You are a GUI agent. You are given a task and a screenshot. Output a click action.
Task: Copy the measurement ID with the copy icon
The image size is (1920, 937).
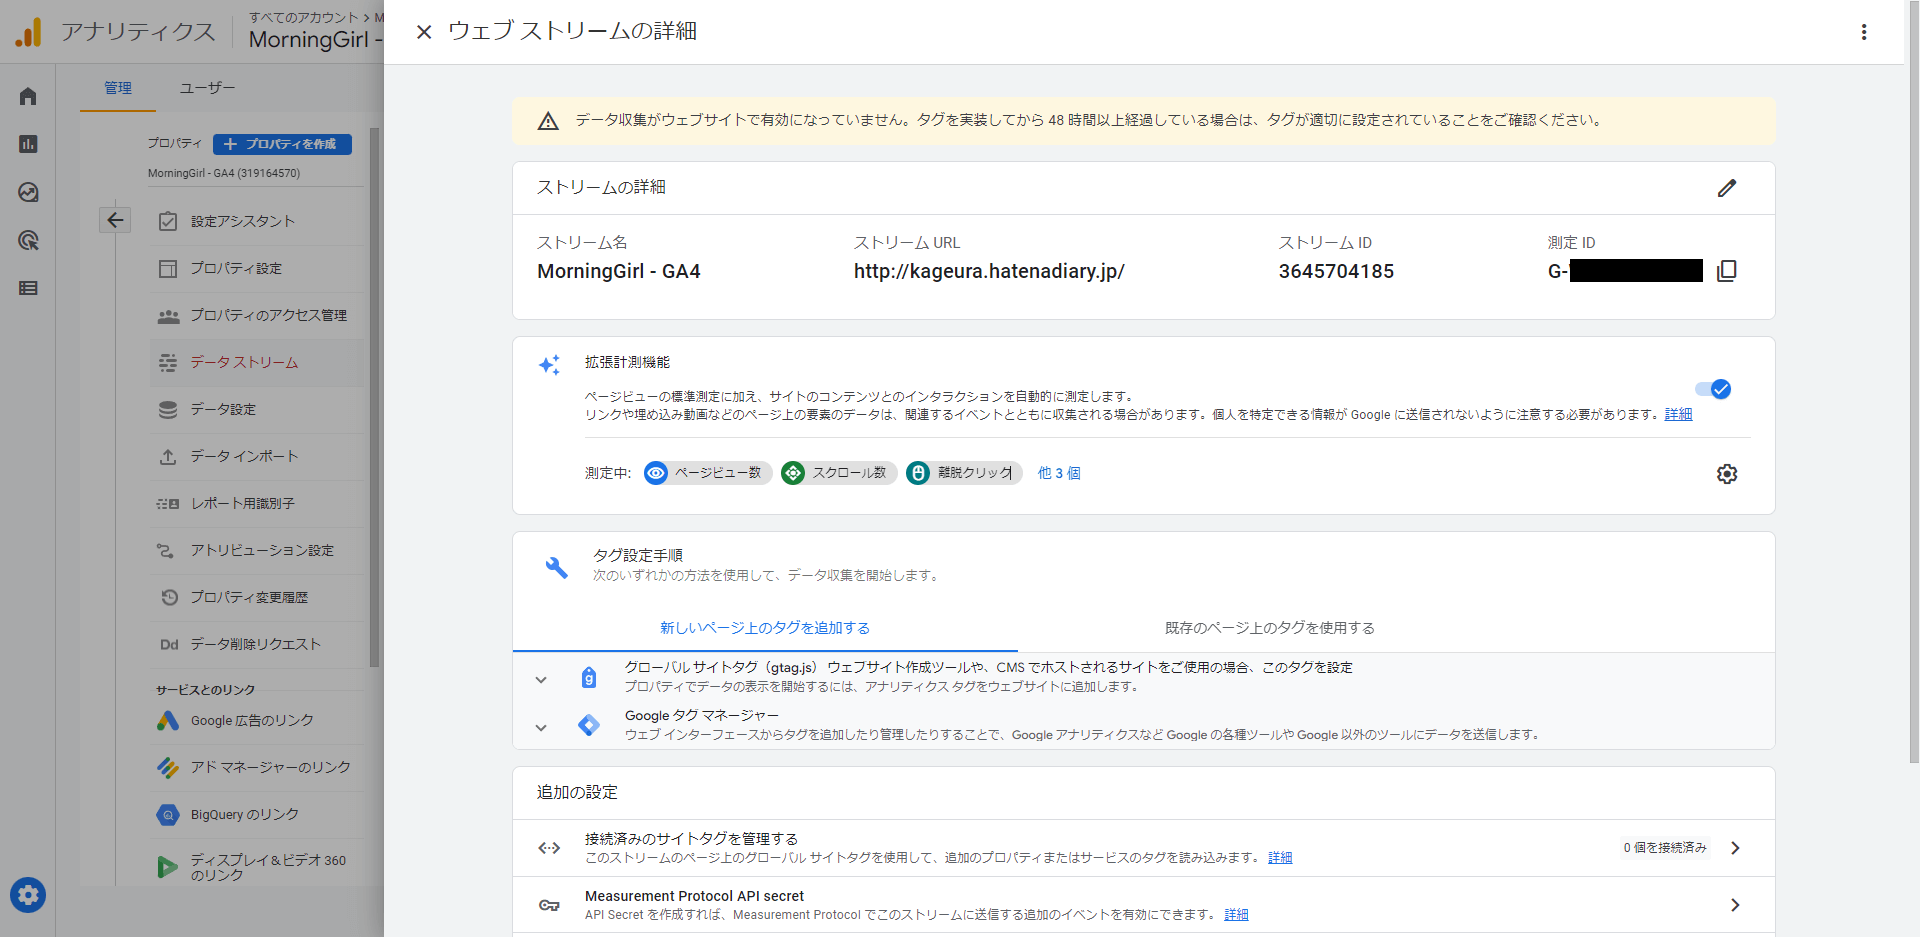coord(1726,271)
